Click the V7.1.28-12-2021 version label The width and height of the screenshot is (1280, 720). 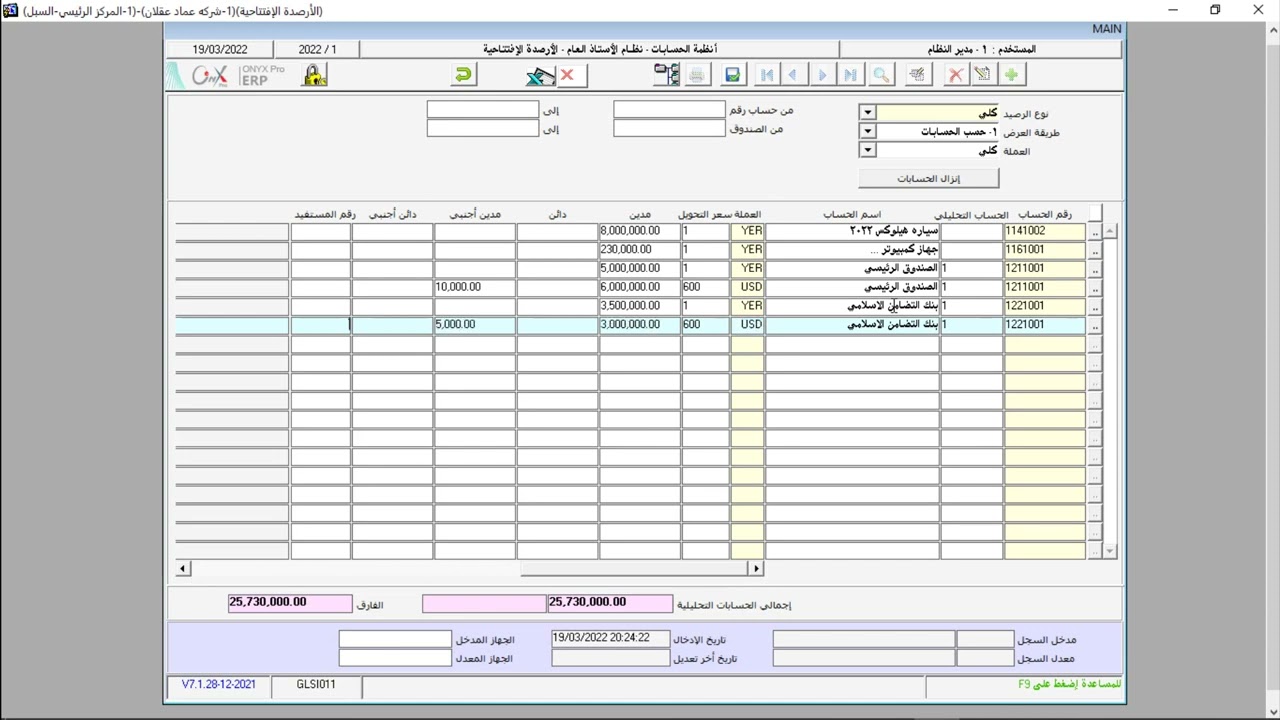point(219,685)
